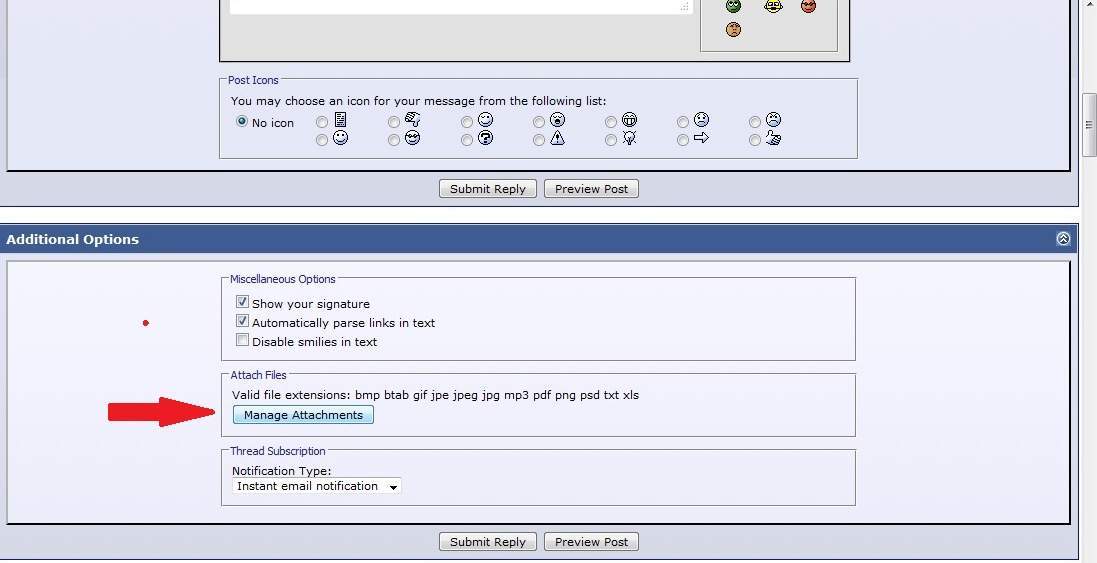
Task: Click the Attach Files legend
Action: 258,375
